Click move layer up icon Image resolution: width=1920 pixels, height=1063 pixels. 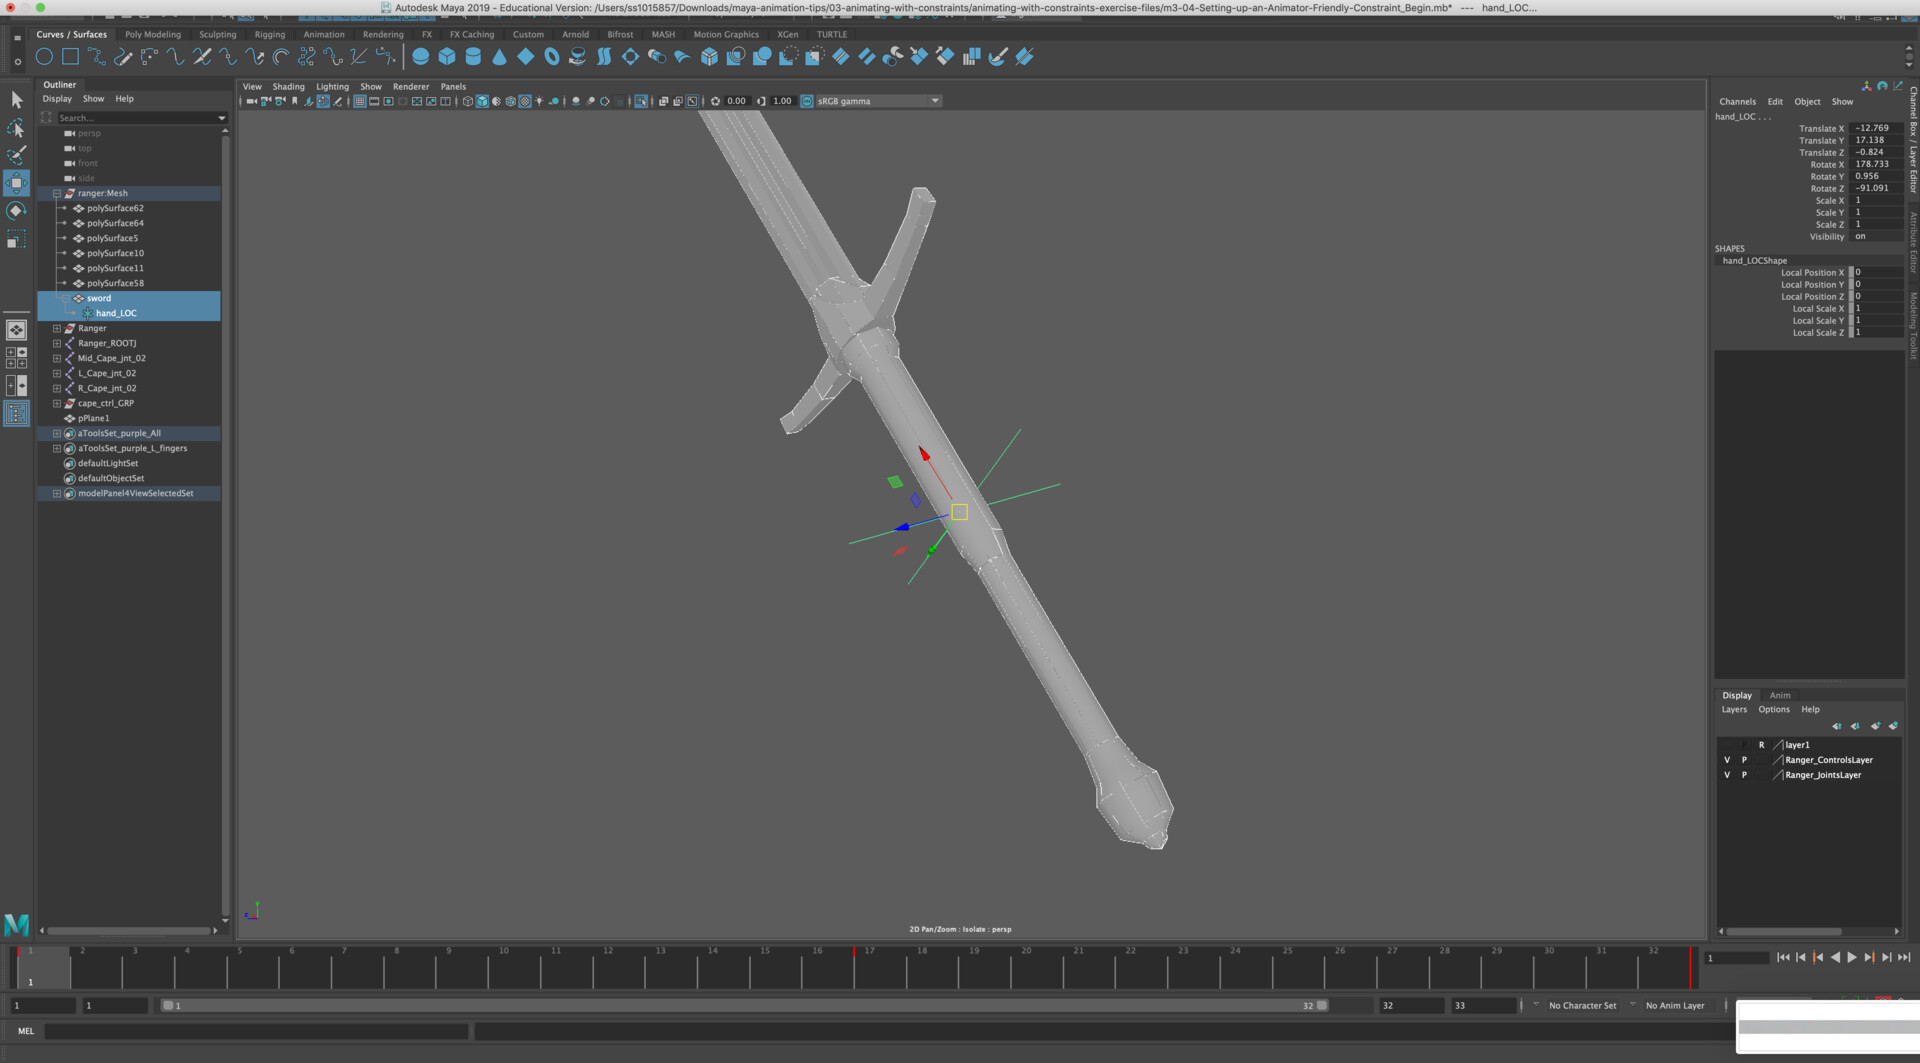click(x=1836, y=726)
